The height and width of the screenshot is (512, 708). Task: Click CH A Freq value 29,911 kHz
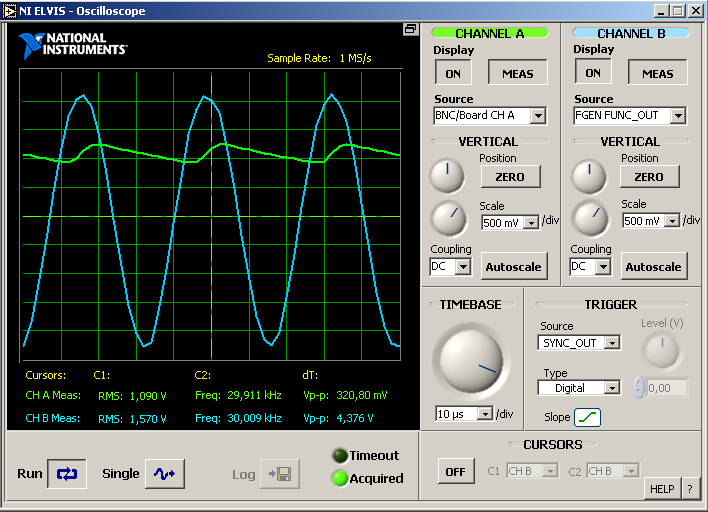point(254,396)
